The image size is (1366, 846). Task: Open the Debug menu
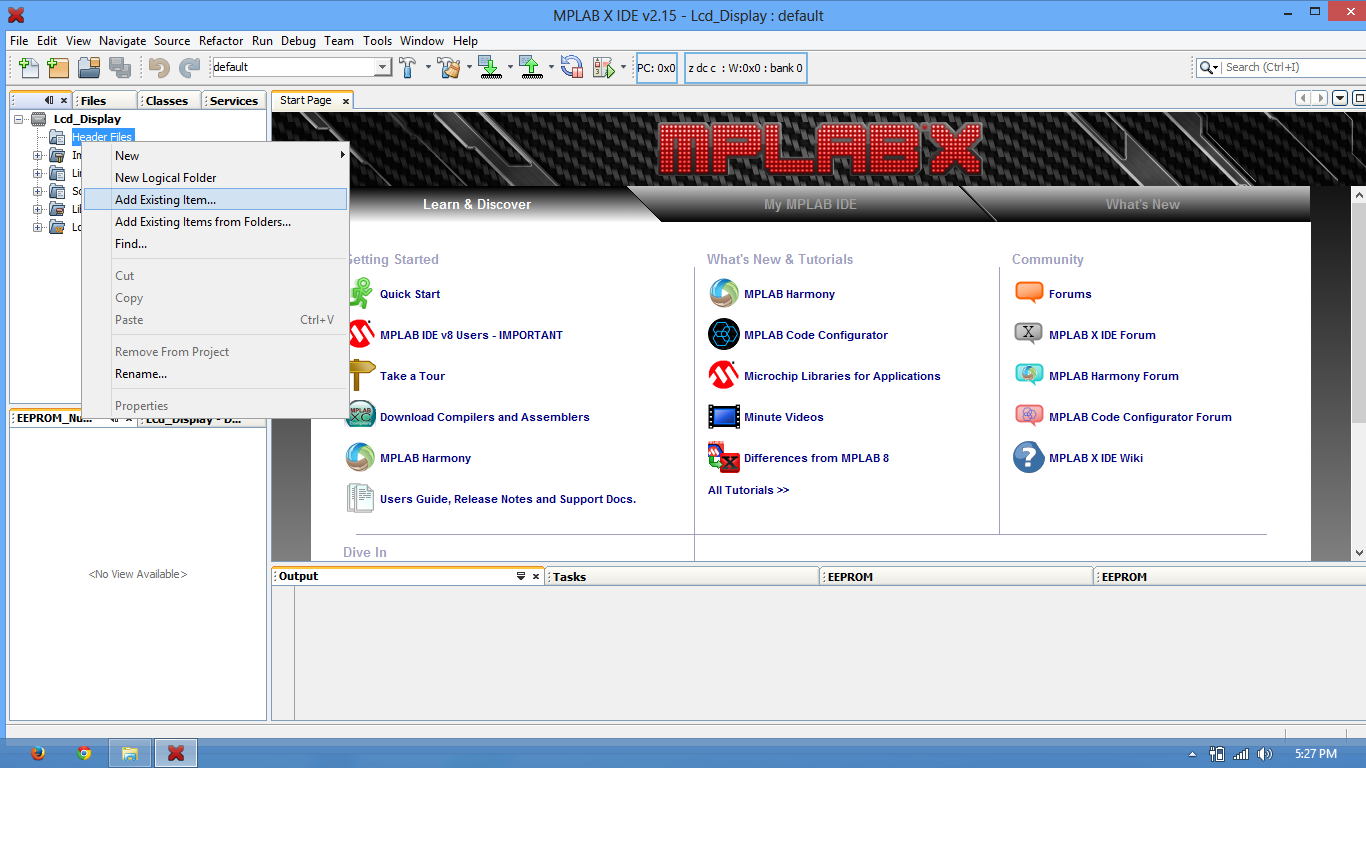pos(298,41)
